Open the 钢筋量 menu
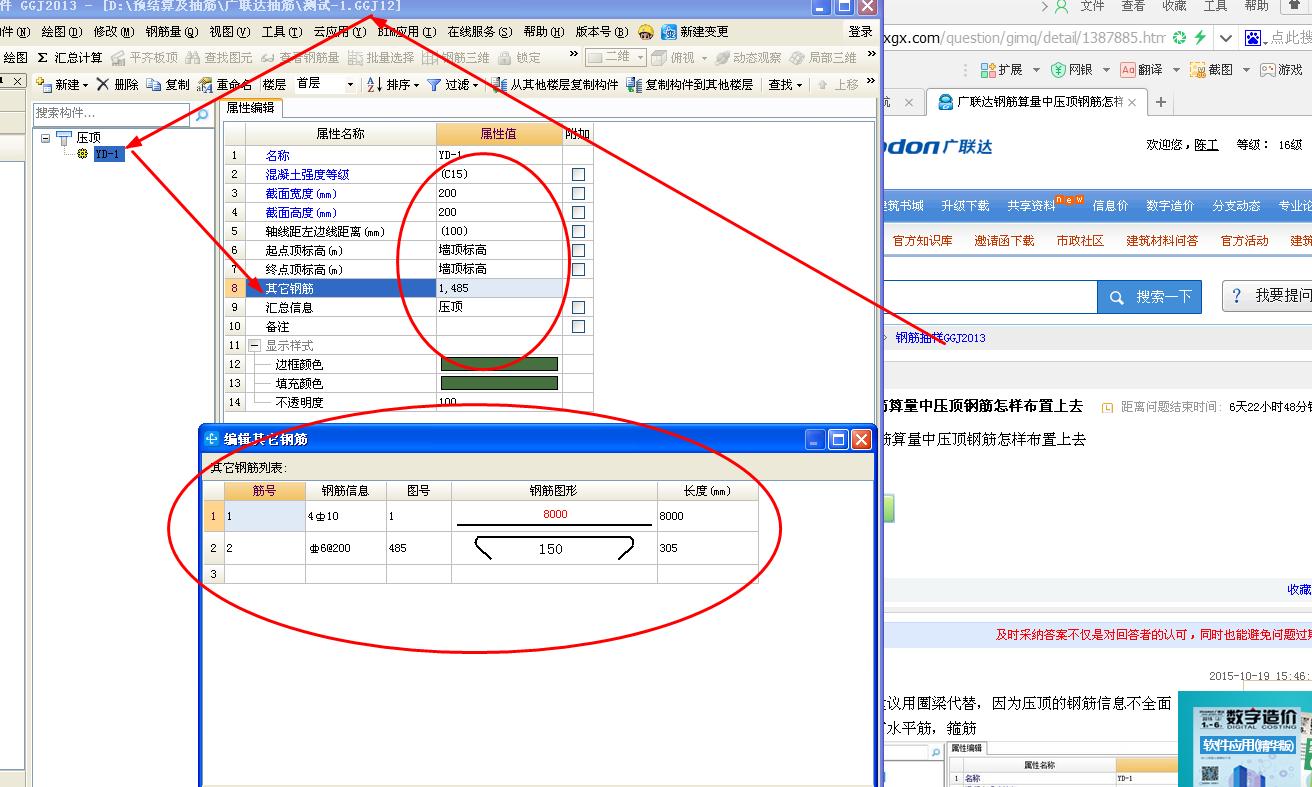1312x787 pixels. [x=171, y=32]
